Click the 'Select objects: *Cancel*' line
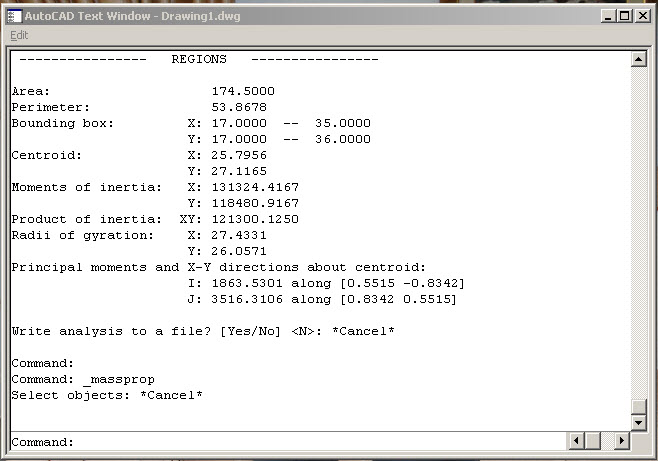The height and width of the screenshot is (461, 658). (x=107, y=396)
